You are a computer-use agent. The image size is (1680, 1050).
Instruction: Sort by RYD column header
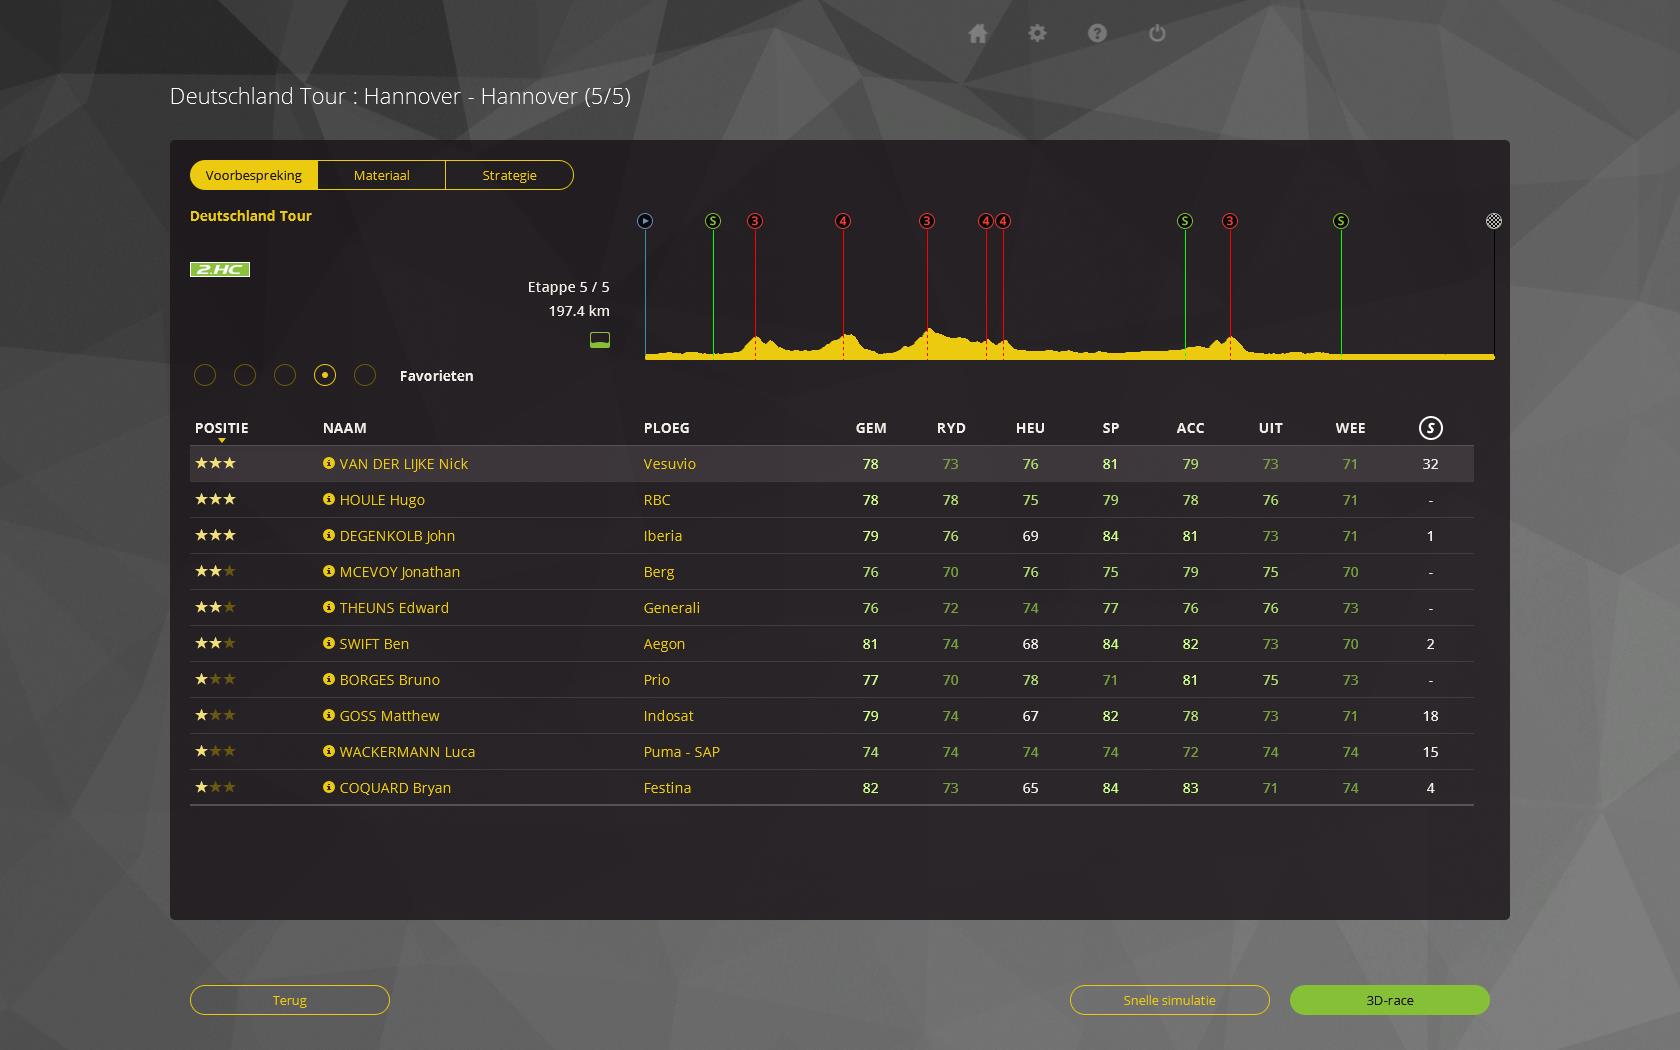point(951,428)
